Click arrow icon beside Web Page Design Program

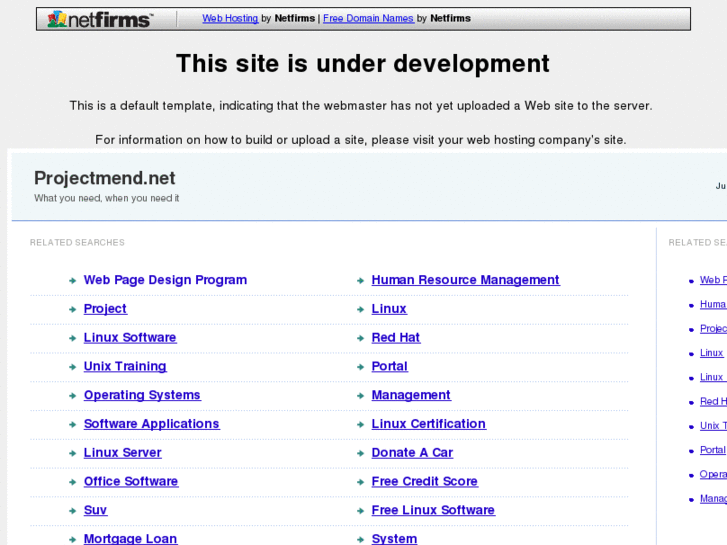pyautogui.click(x=72, y=281)
